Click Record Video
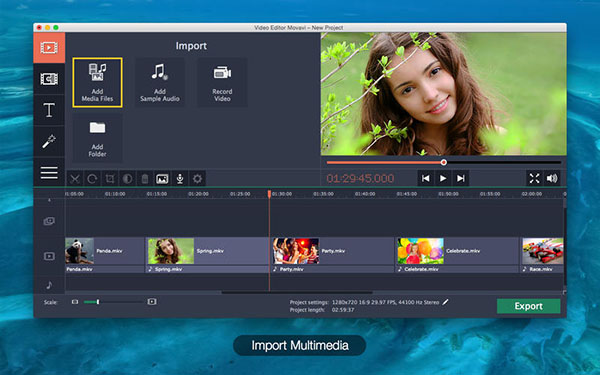This screenshot has width=600, height=375. coord(222,82)
